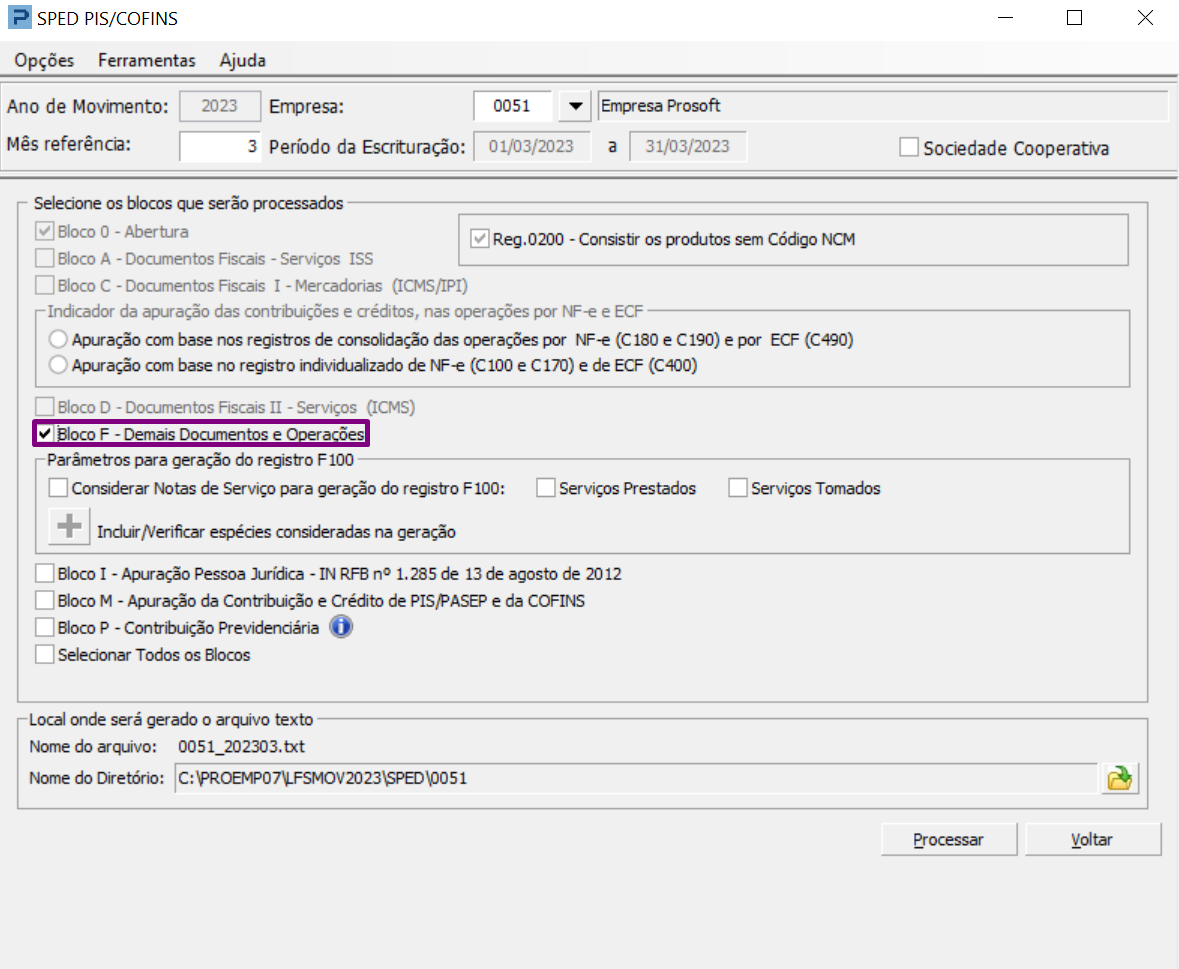Open the Opções menu

[44, 60]
